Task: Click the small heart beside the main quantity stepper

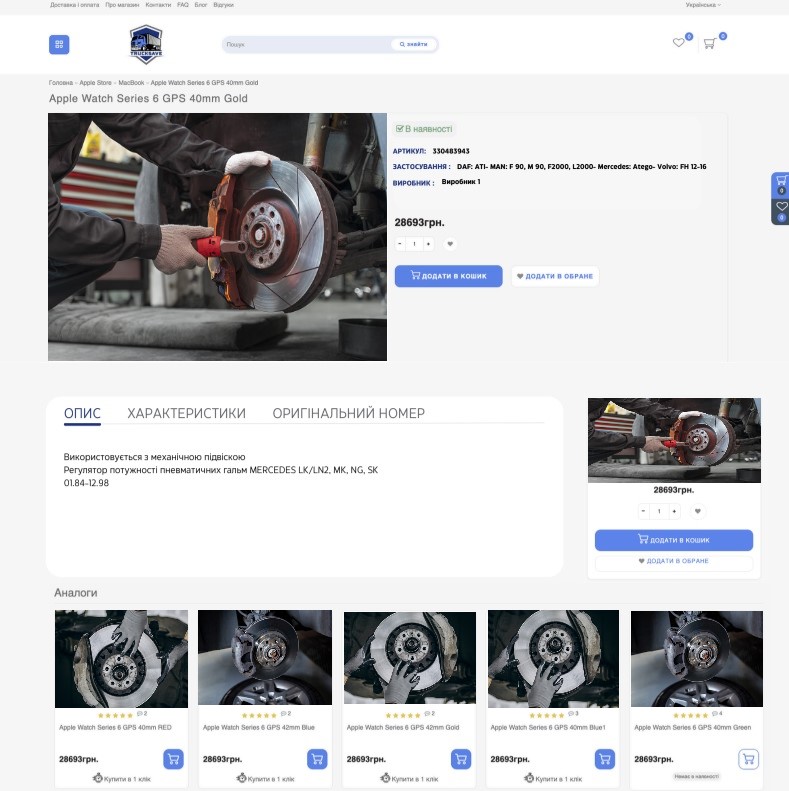Action: point(450,244)
